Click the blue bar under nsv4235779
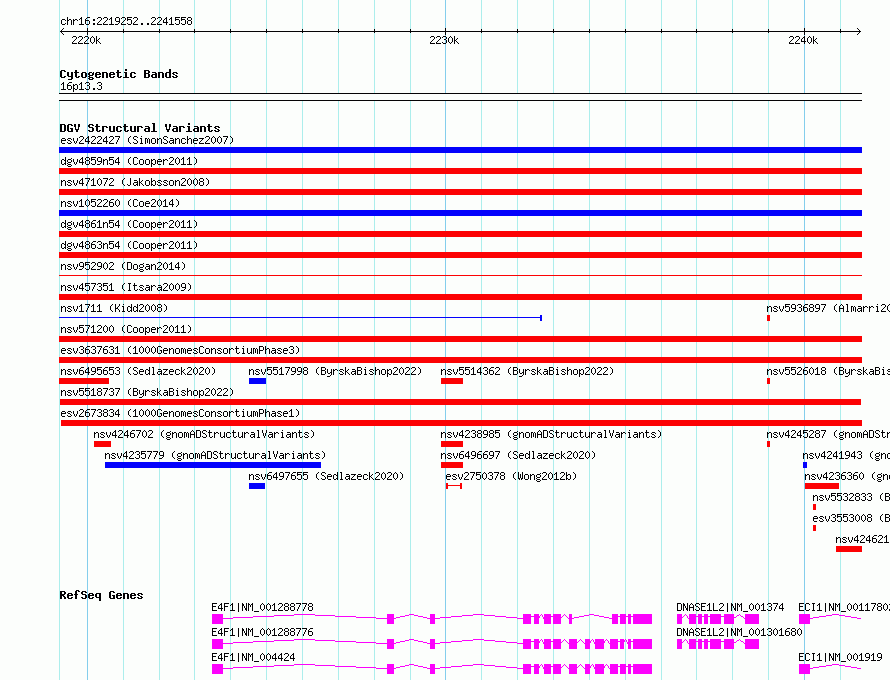This screenshot has width=890, height=680. coord(213,465)
